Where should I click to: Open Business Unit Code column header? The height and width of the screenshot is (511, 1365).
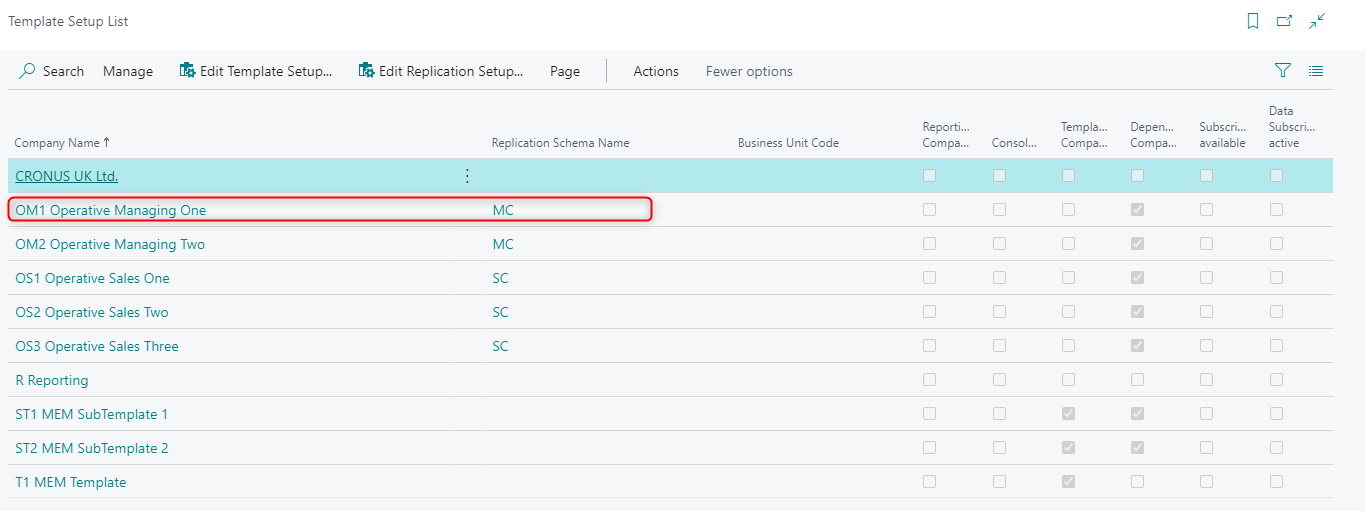pyautogui.click(x=788, y=143)
